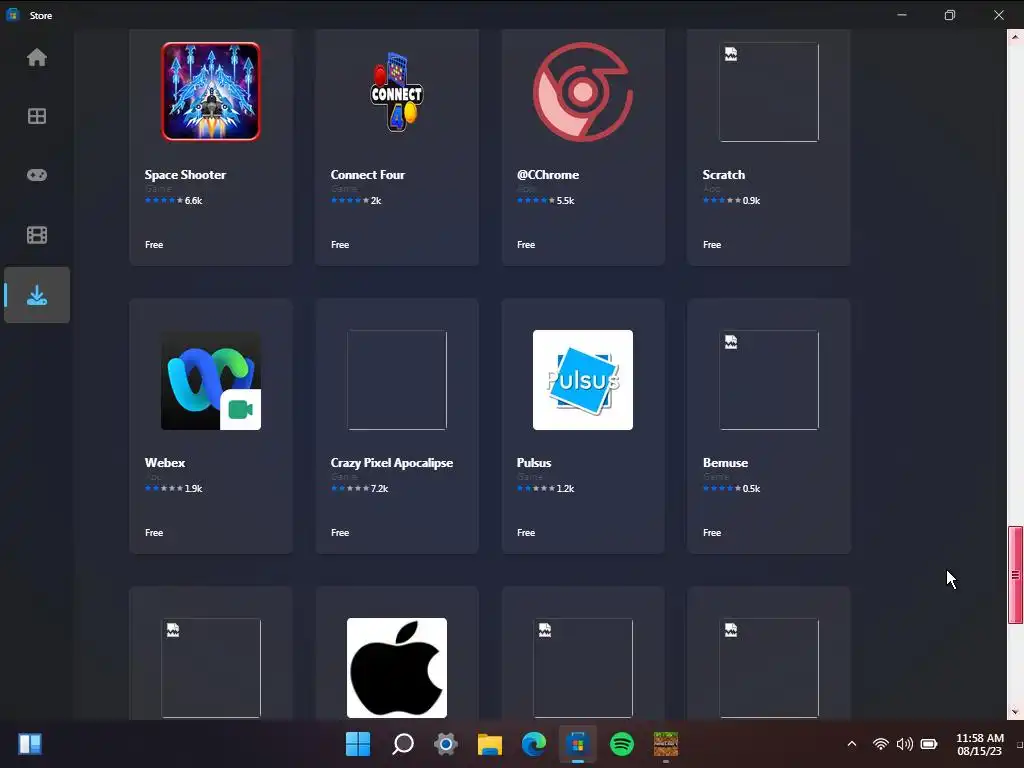
Task: Click Free price under Scratch
Action: [712, 245]
